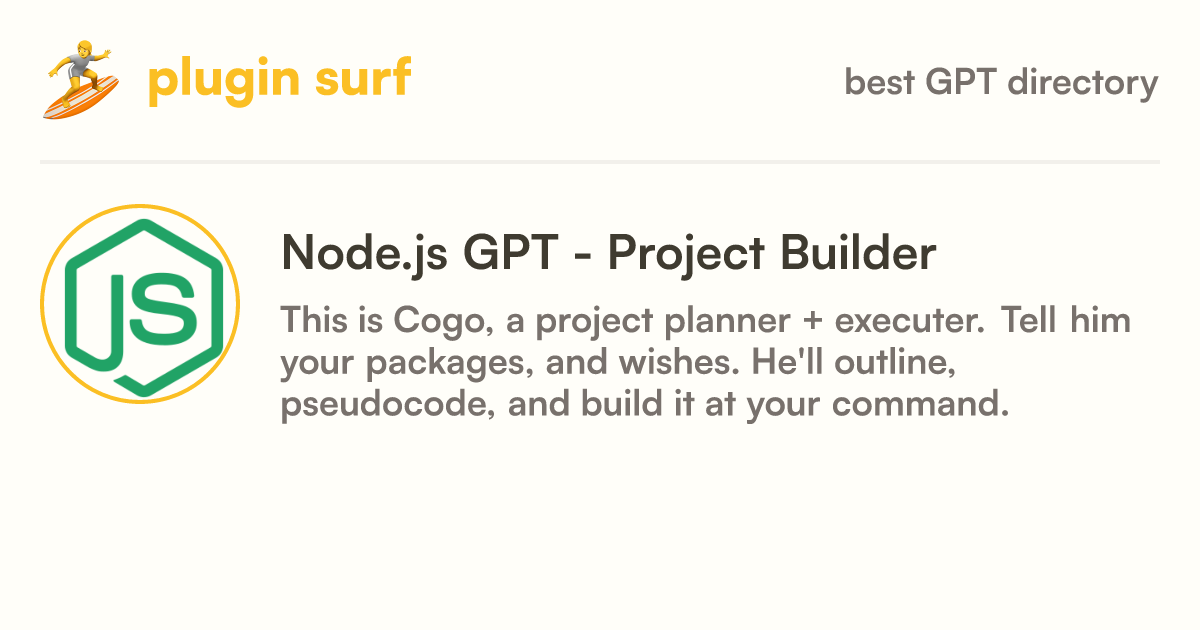Viewport: 1200px width, 630px height.
Task: Click the horizontal divider line below the header
Action: point(600,161)
